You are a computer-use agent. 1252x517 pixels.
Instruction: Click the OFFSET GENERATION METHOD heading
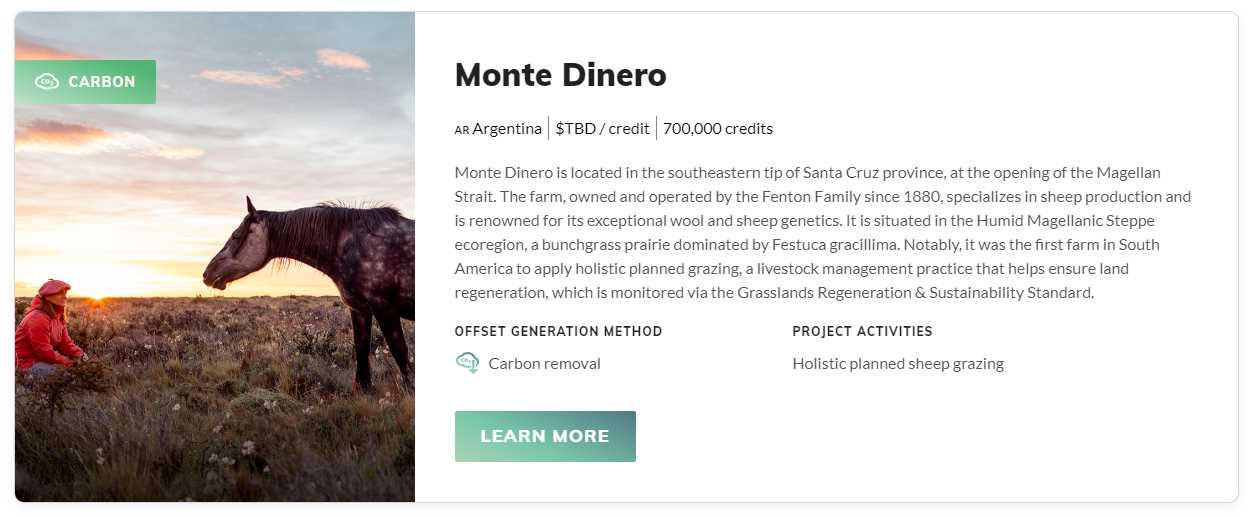[x=558, y=331]
